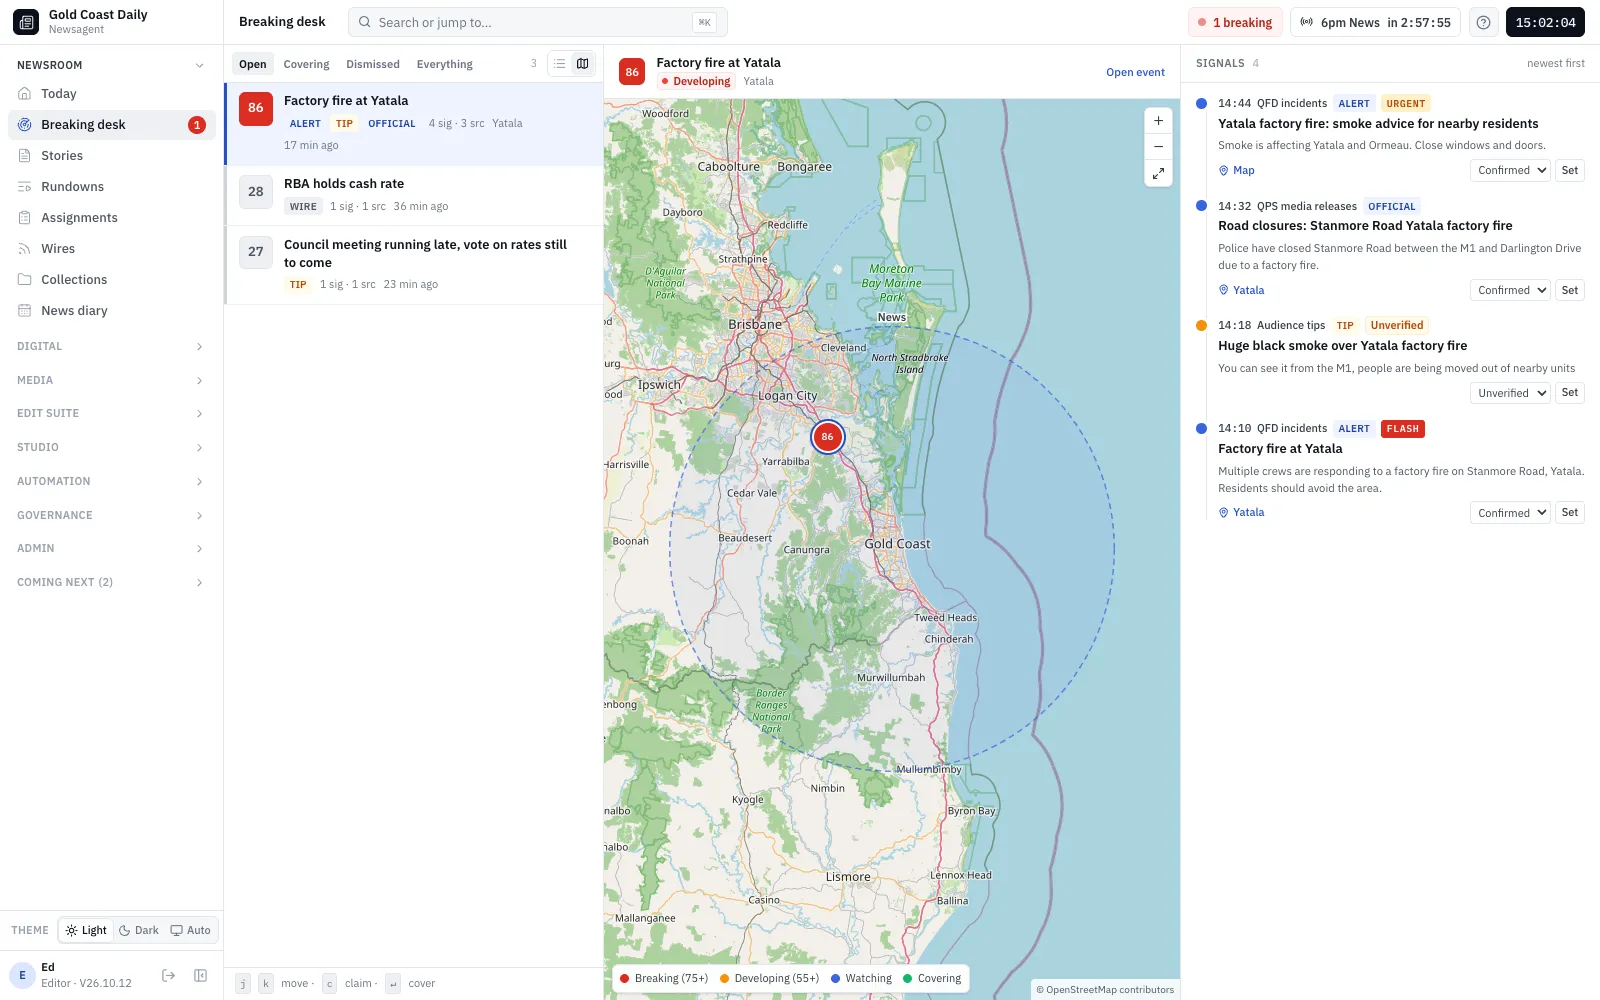The height and width of the screenshot is (1000, 1600).
Task: Click the logout icon beside Ed
Action: click(169, 976)
